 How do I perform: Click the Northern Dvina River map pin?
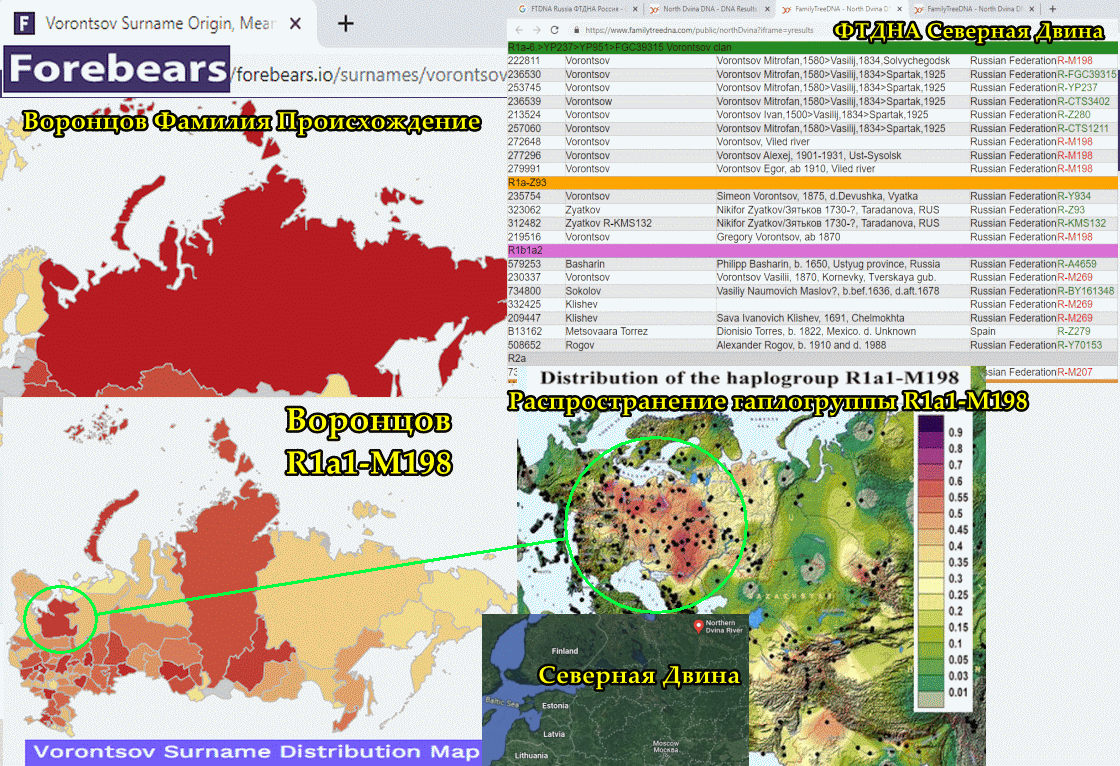[x=699, y=627]
